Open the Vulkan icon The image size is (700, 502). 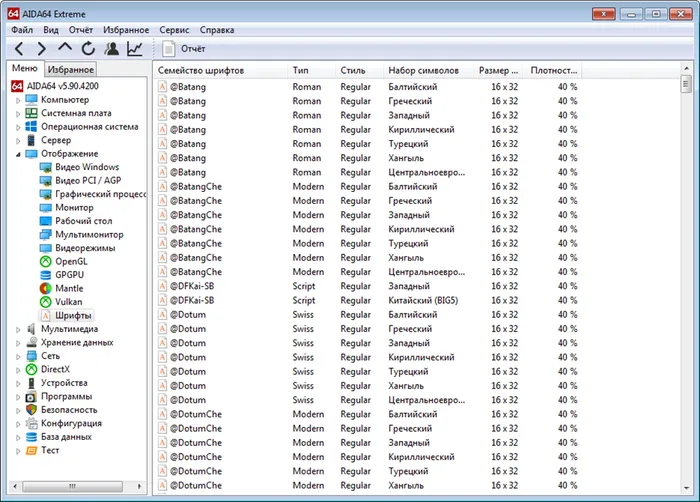tap(46, 302)
